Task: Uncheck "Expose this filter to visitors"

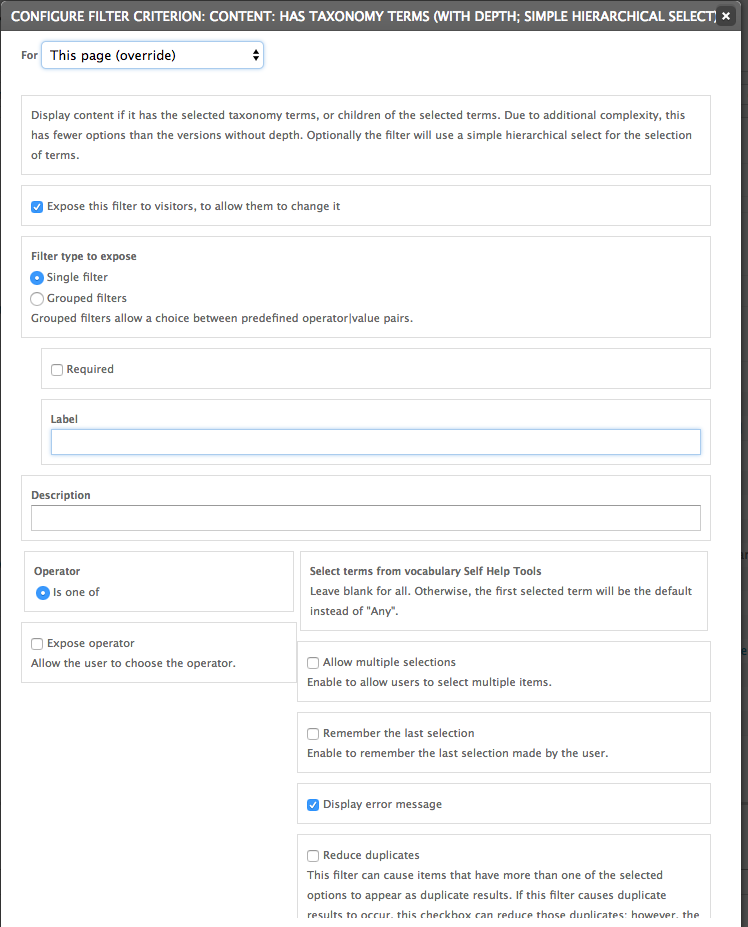Action: coord(37,206)
